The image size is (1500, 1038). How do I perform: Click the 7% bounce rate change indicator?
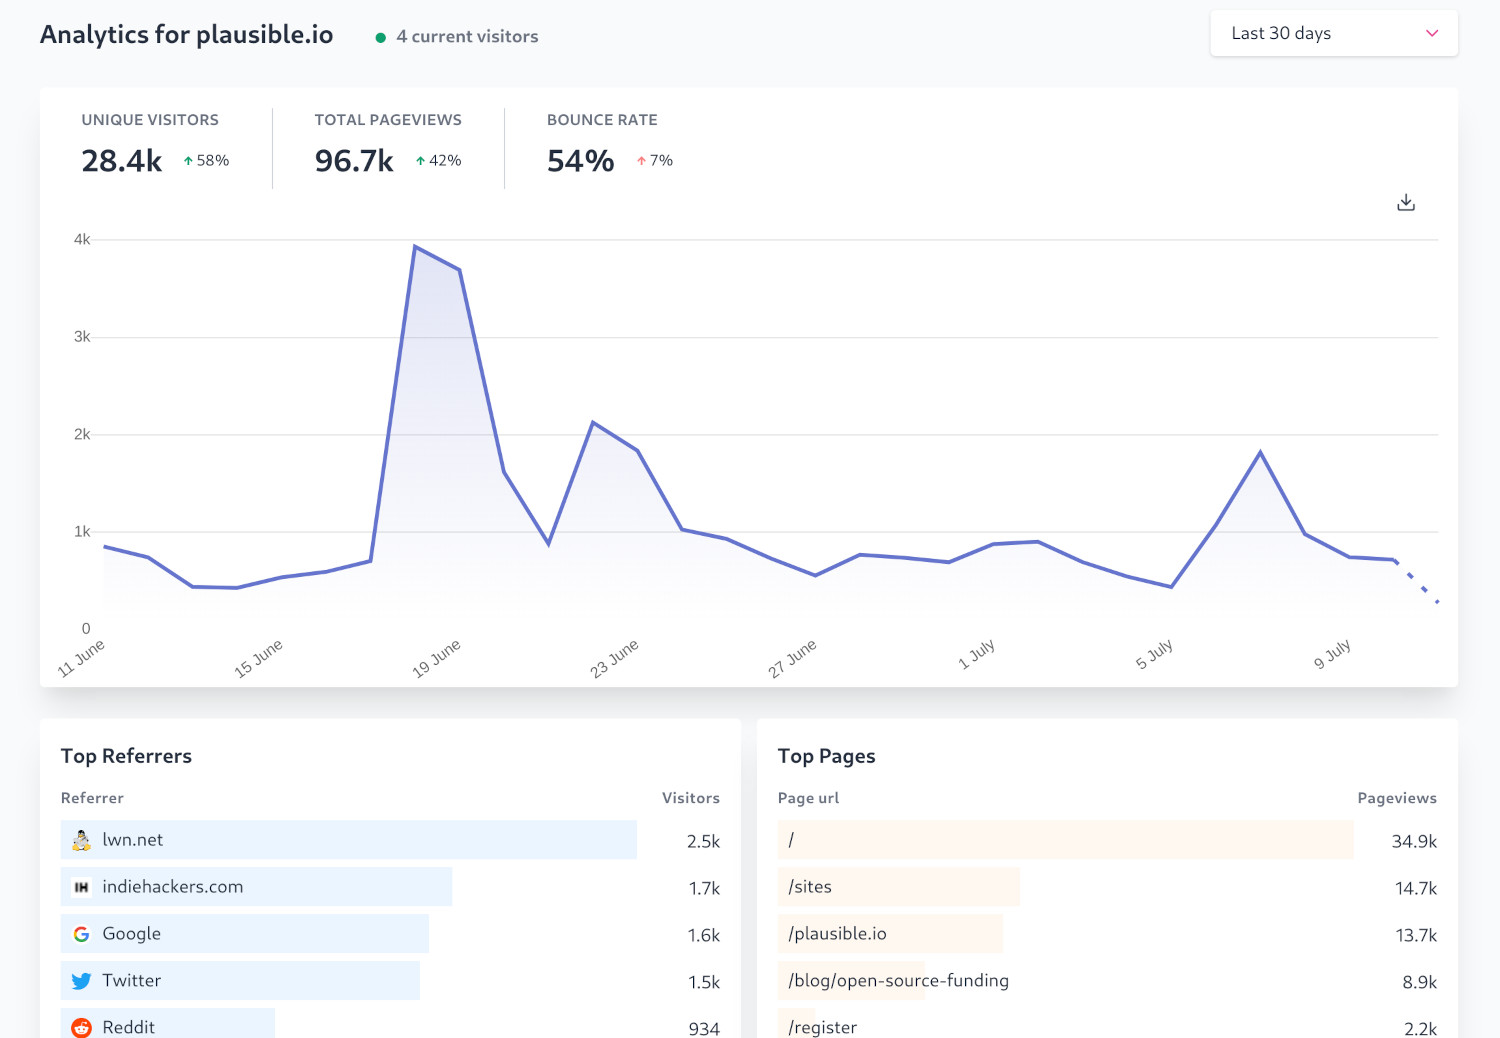tap(655, 160)
